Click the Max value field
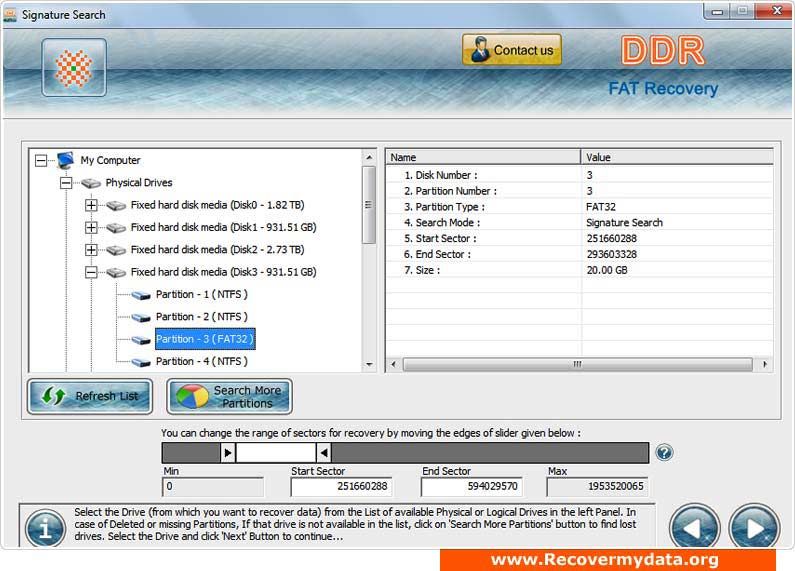795x571 pixels. [x=597, y=487]
